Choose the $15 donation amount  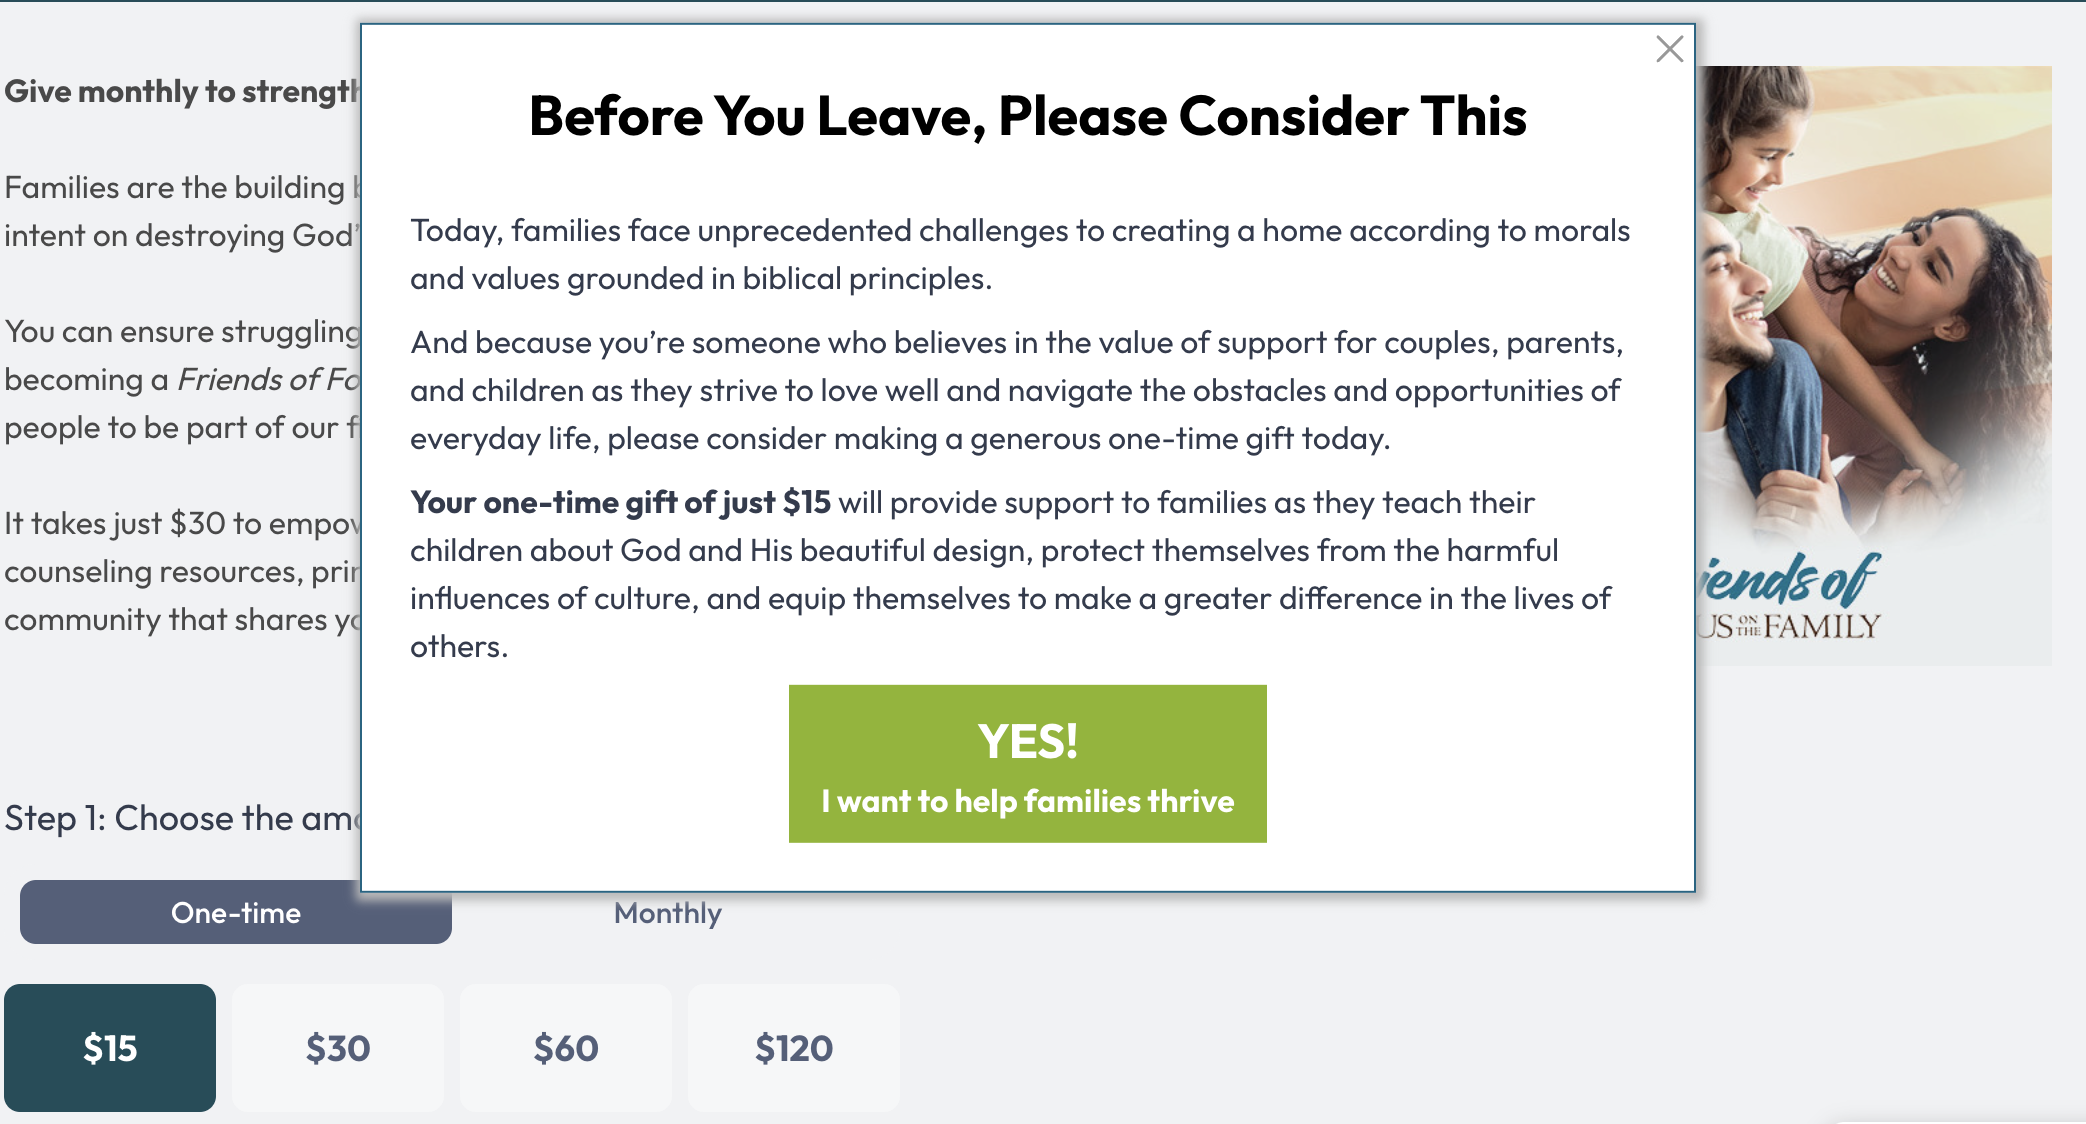click(x=110, y=1047)
